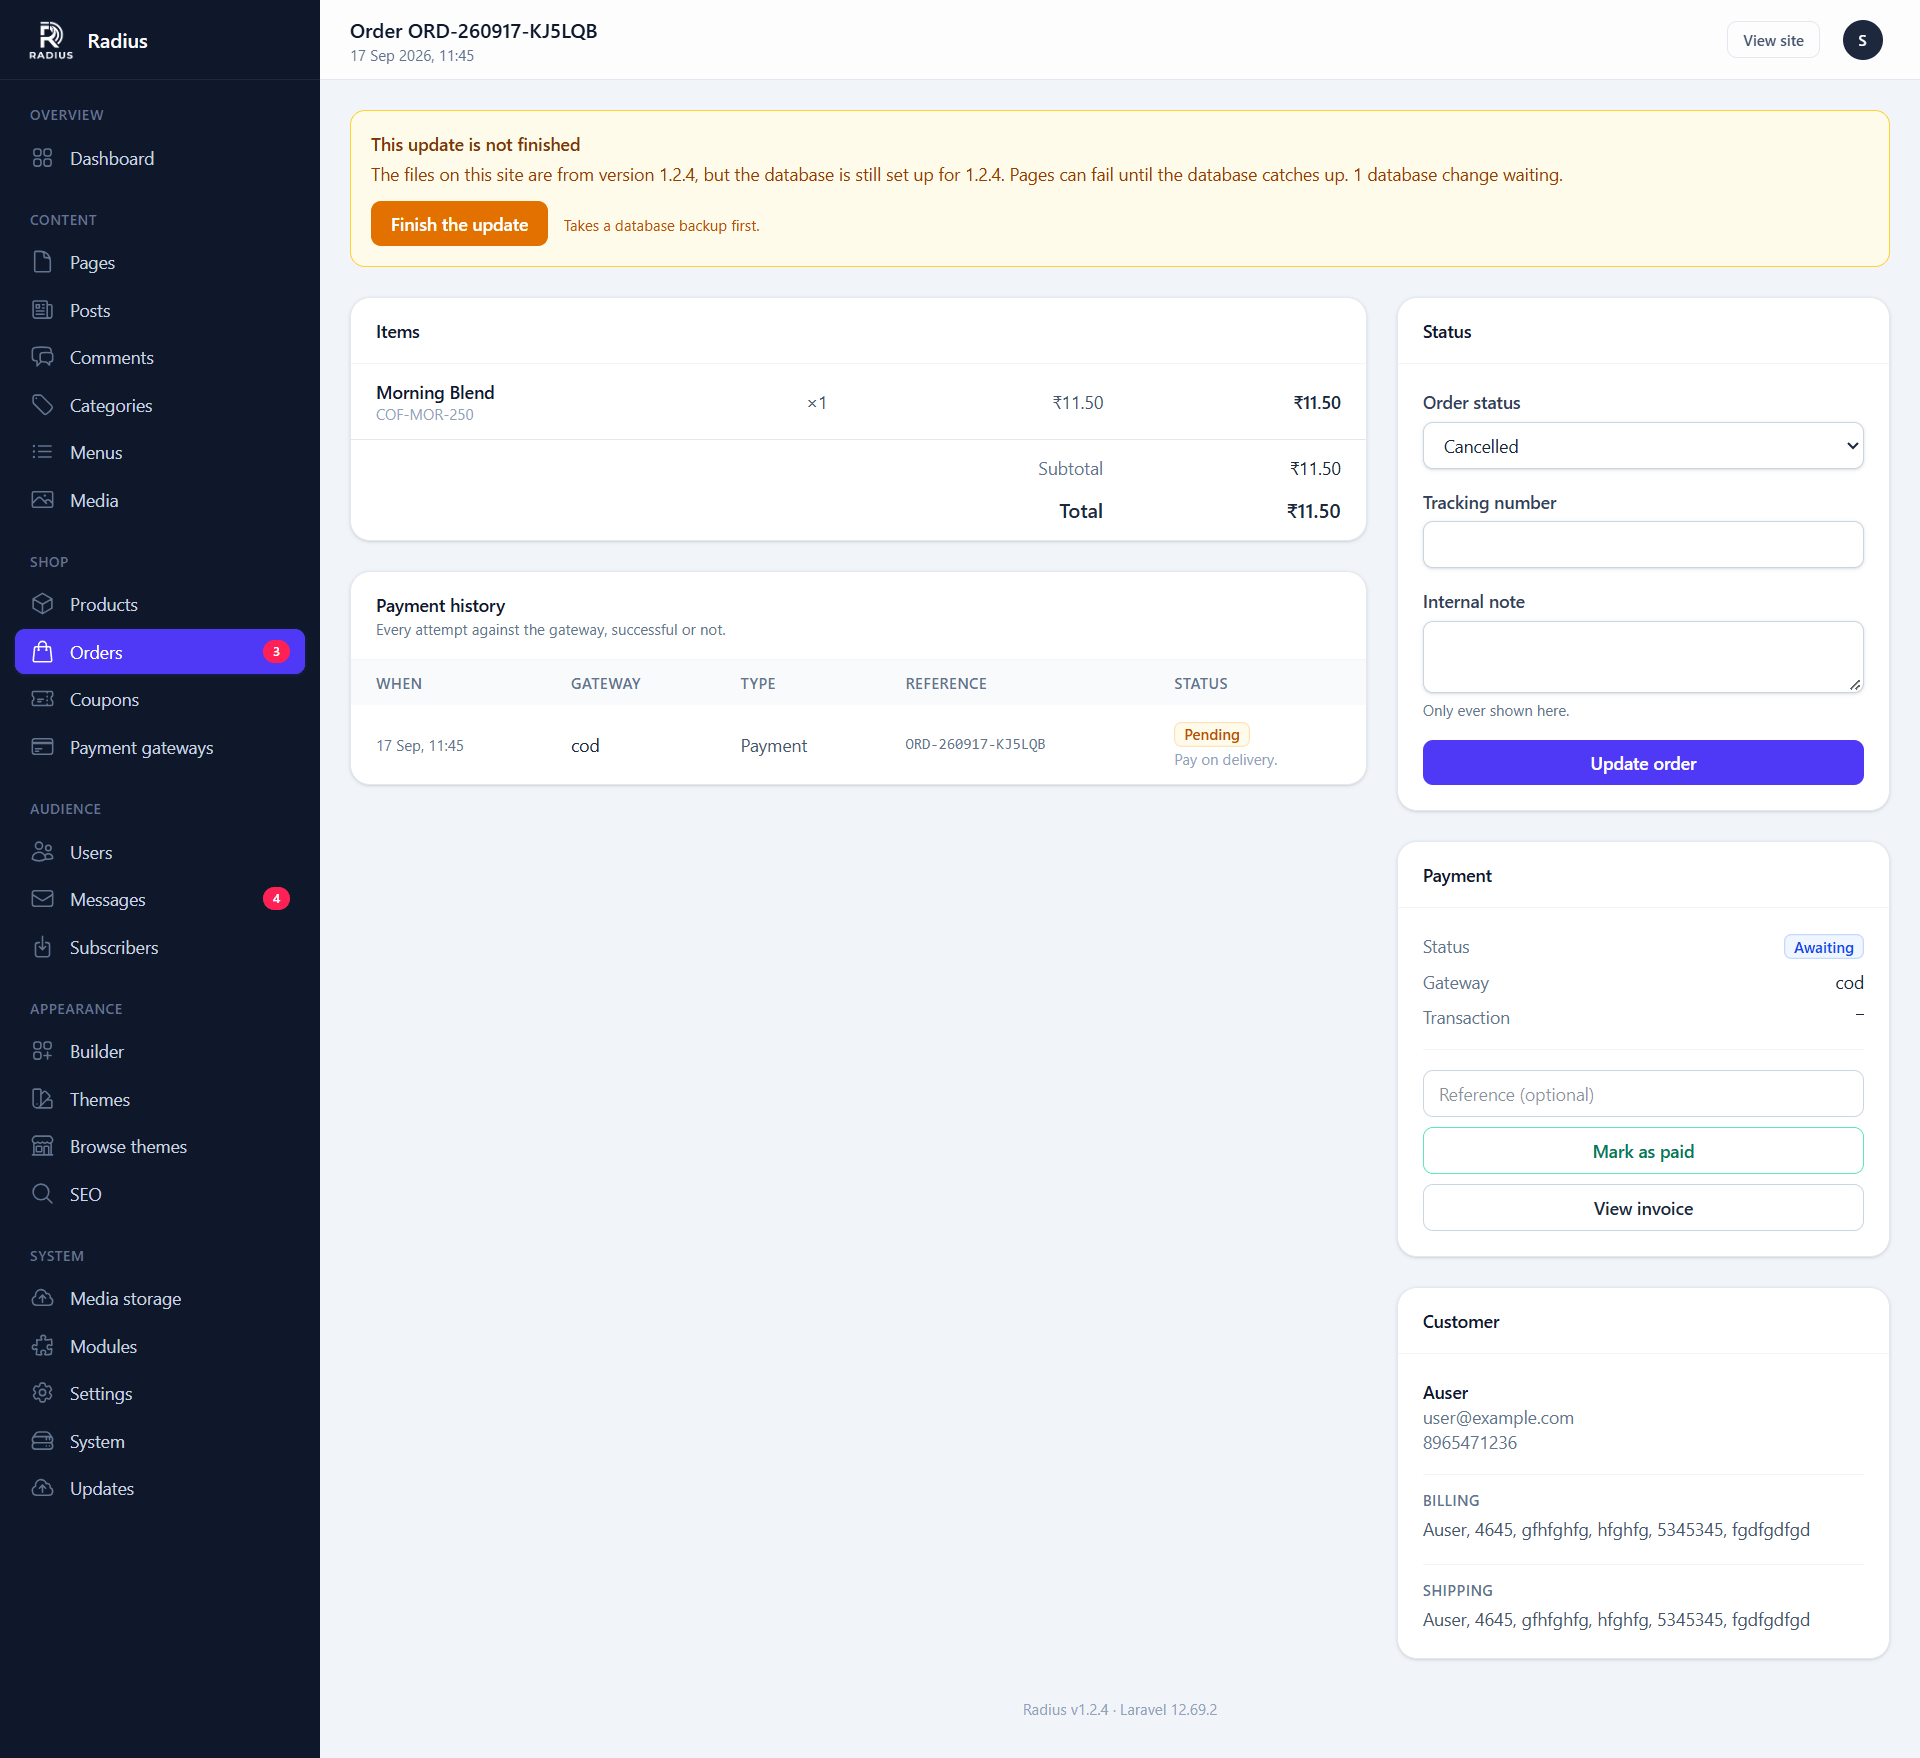Click reference ORD-260917-KJ5LQB in payment history

click(975, 744)
